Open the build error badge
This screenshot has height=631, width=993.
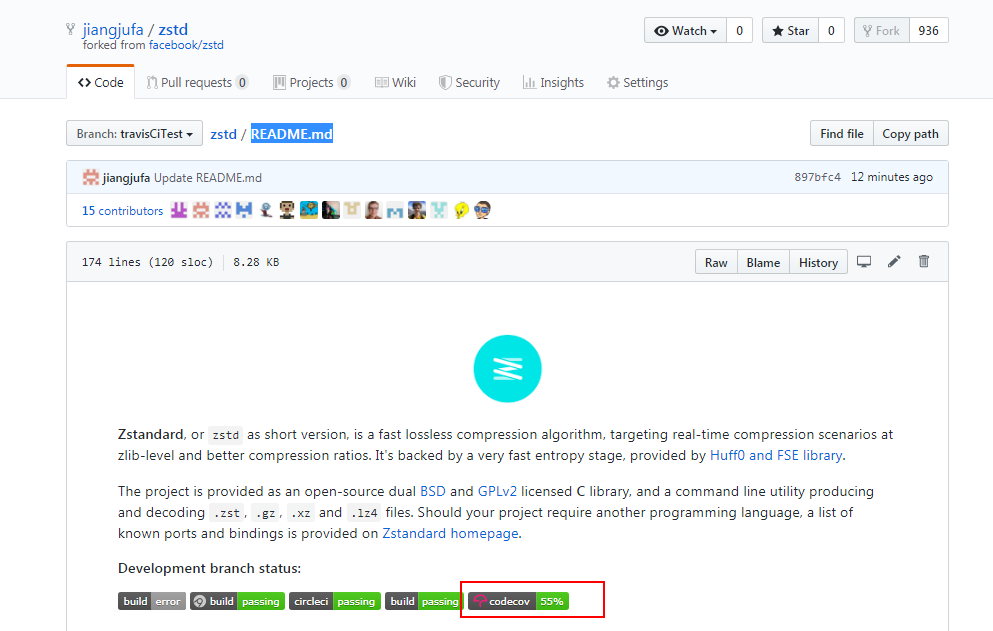[151, 601]
